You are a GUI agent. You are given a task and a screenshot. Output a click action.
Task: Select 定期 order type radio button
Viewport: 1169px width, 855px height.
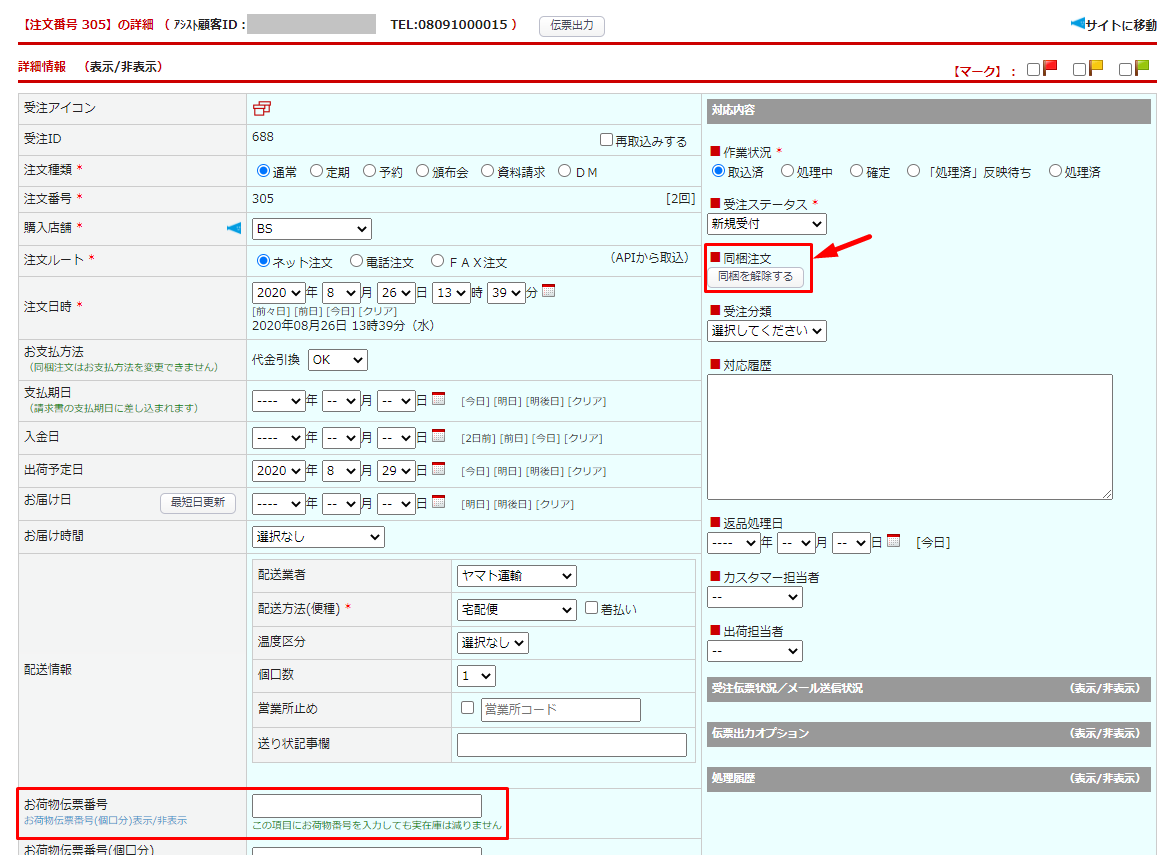click(316, 171)
